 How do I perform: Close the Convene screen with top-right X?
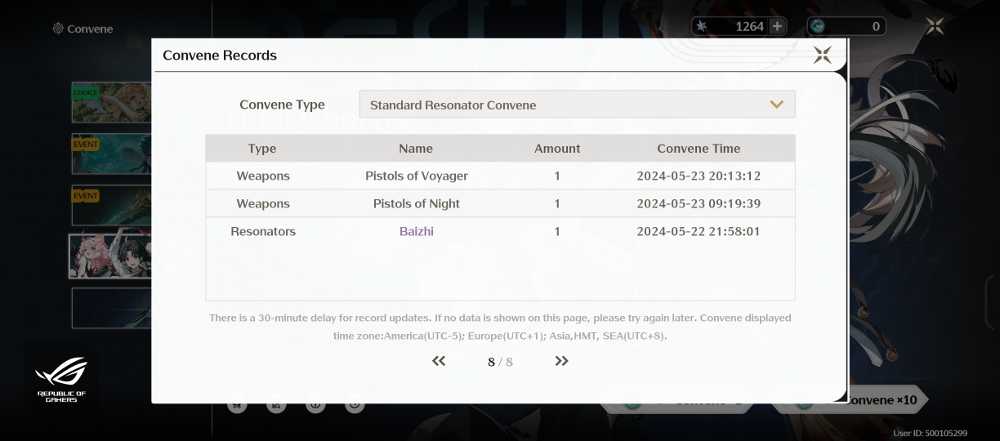tap(934, 26)
